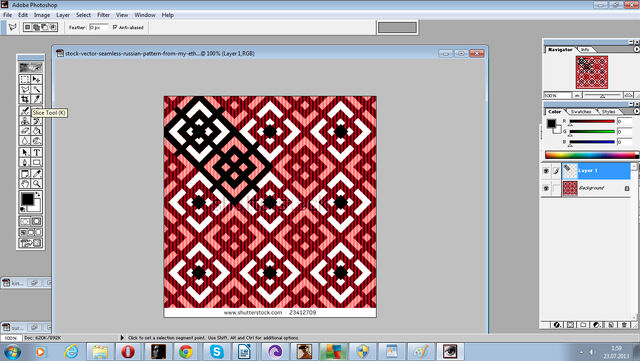The height and width of the screenshot is (361, 640).
Task: Switch to the Info tab
Action: coord(585,49)
